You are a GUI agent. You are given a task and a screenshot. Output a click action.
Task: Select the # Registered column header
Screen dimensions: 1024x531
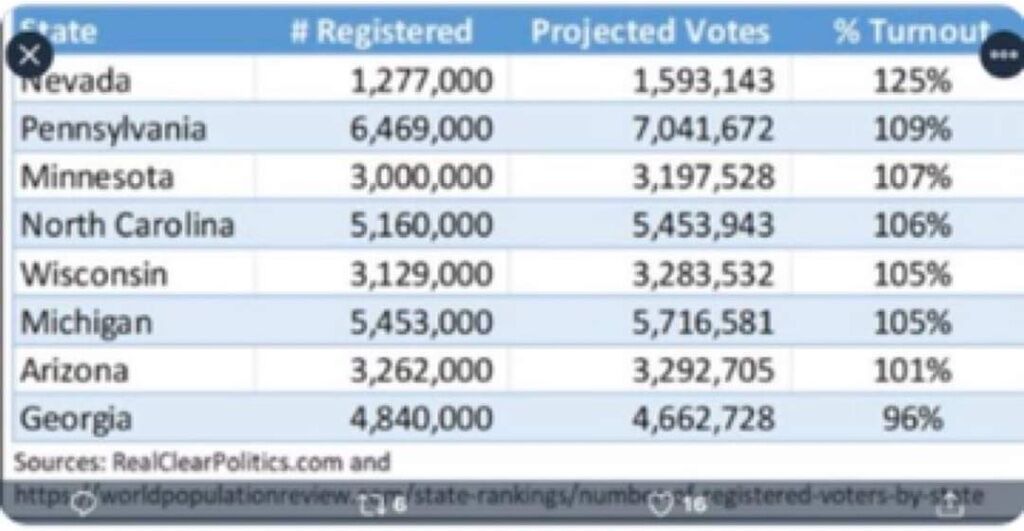click(381, 31)
